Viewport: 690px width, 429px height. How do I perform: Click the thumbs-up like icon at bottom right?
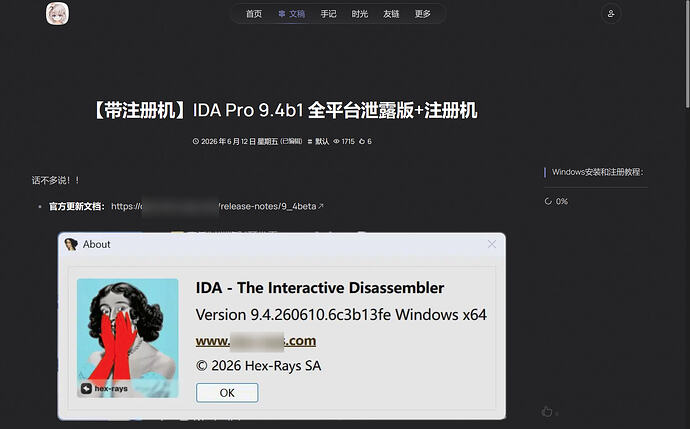(x=547, y=411)
